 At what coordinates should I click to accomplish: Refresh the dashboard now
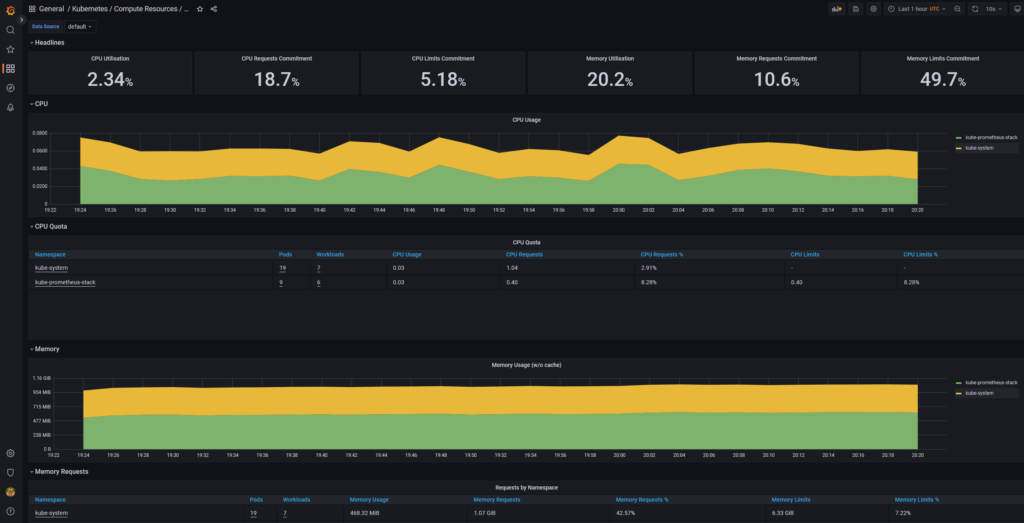coord(975,9)
